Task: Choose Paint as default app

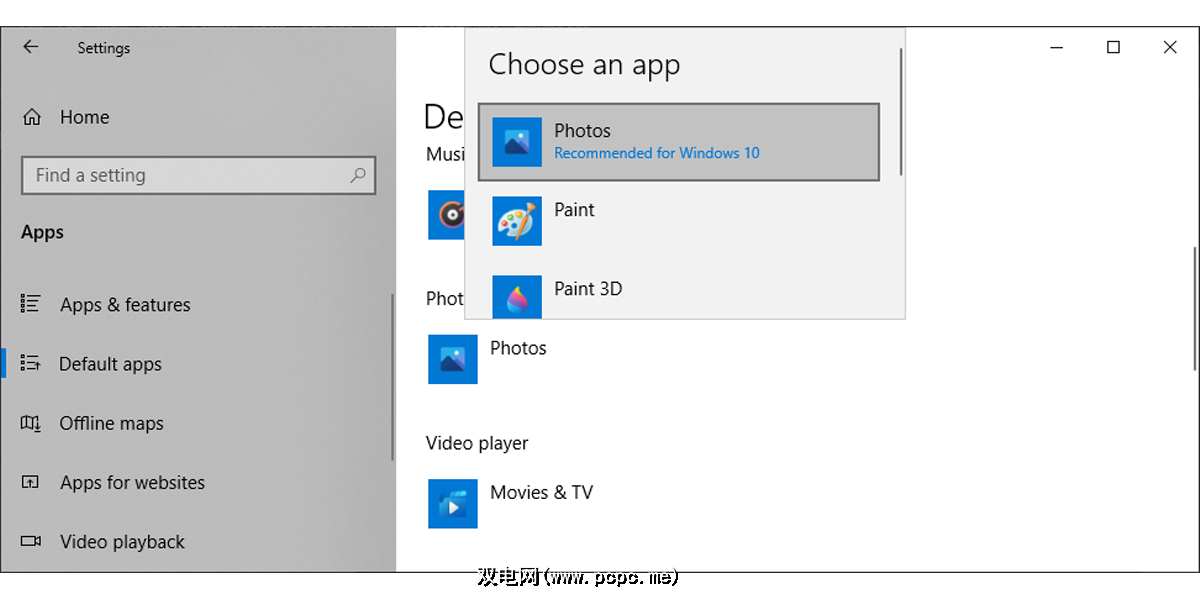Action: click(x=575, y=210)
